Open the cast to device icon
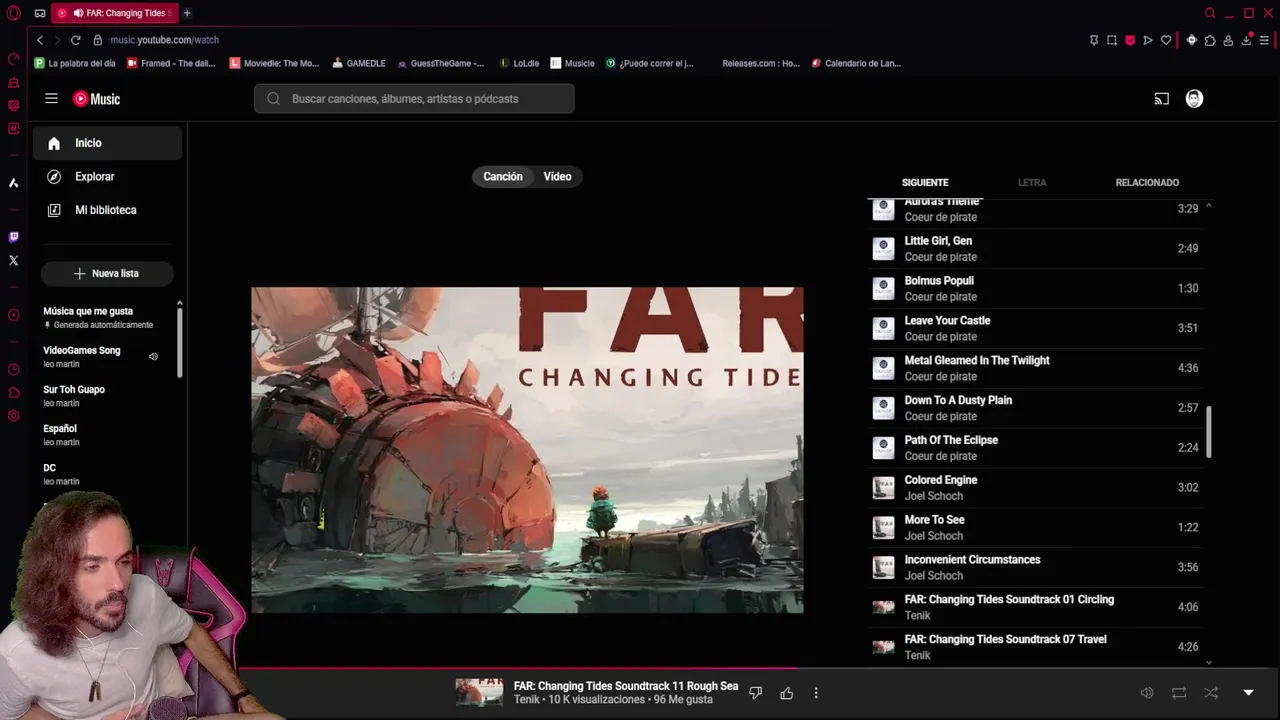 click(1161, 99)
